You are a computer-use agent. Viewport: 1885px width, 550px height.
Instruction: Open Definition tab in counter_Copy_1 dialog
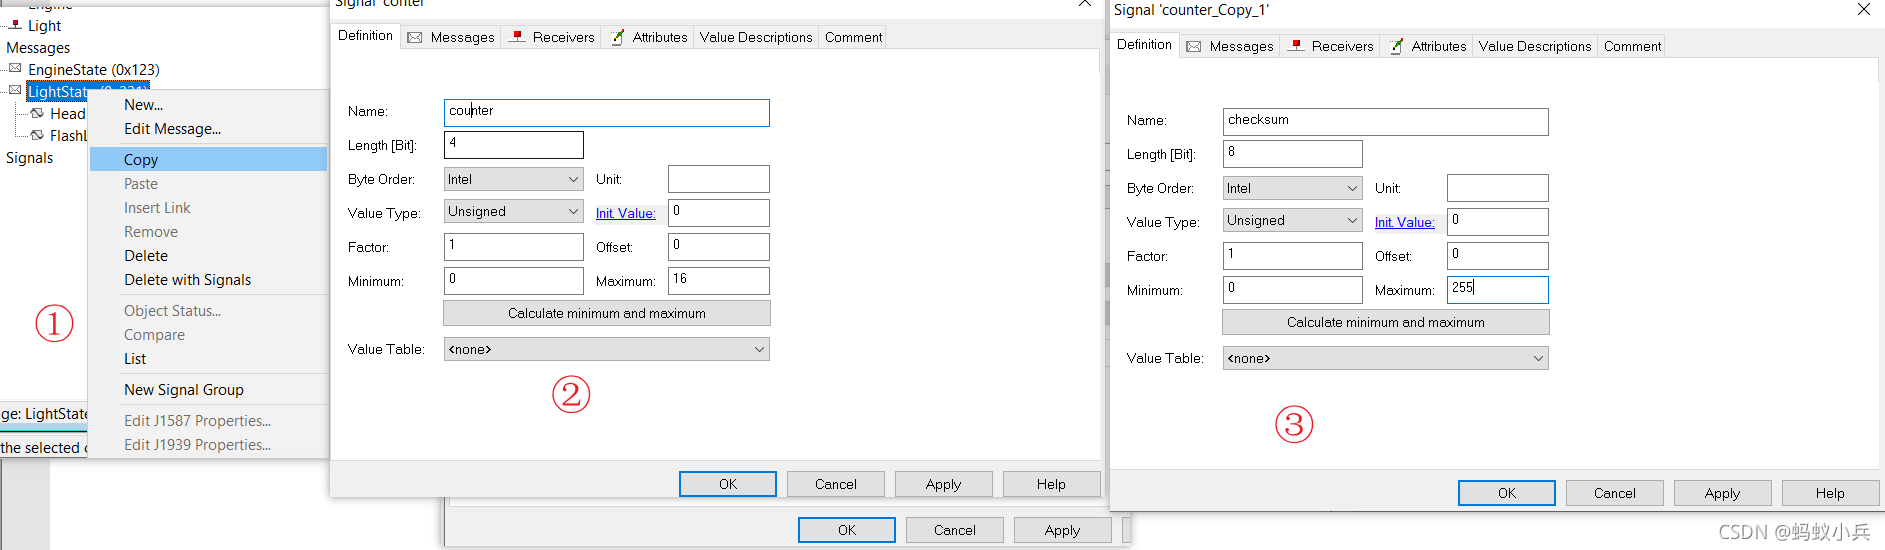(1144, 45)
